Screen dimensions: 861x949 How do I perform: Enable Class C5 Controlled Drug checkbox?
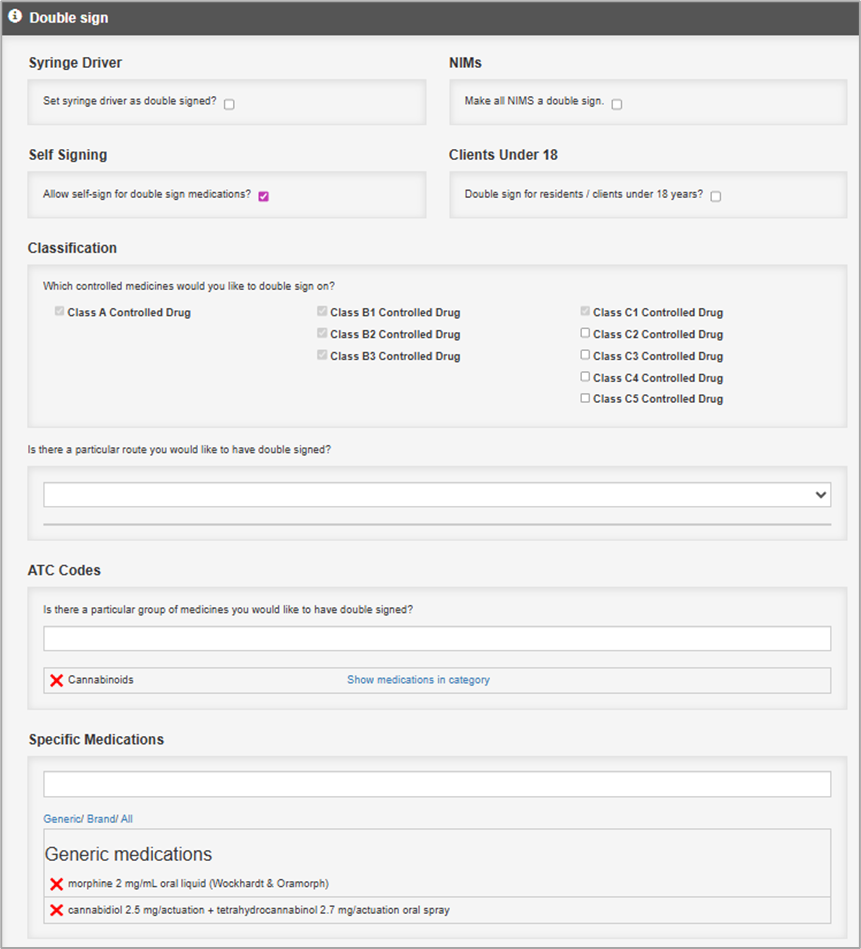(x=586, y=399)
